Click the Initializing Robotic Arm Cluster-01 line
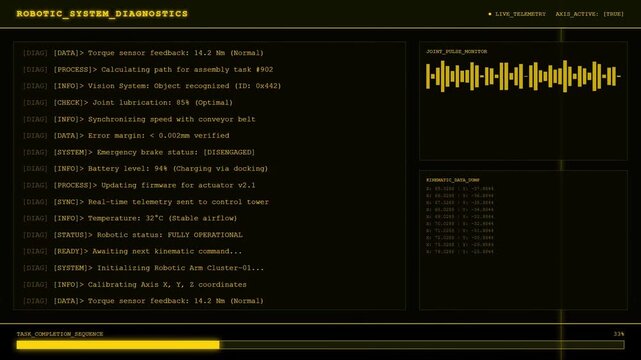Viewport: 641px width, 360px height. [143, 268]
